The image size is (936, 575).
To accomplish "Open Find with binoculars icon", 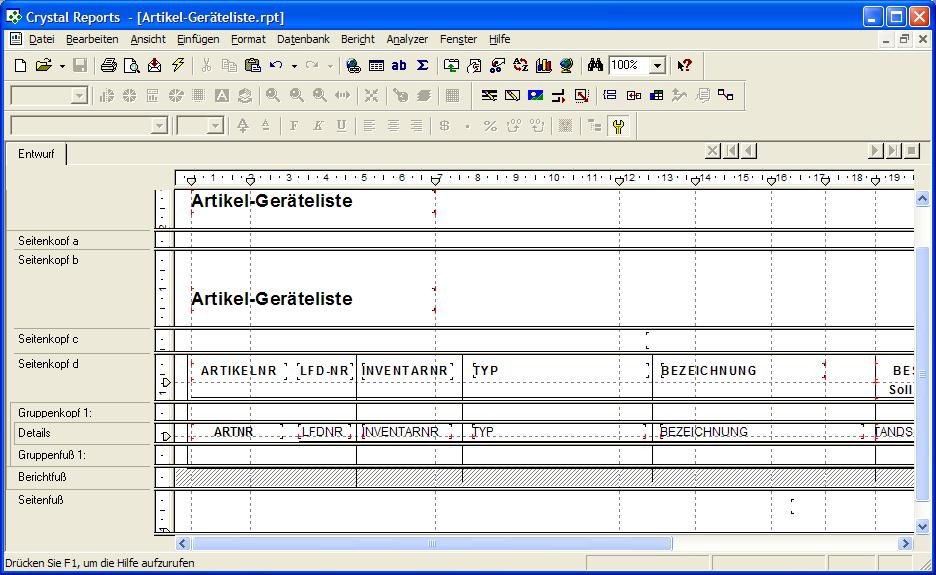I will point(595,65).
